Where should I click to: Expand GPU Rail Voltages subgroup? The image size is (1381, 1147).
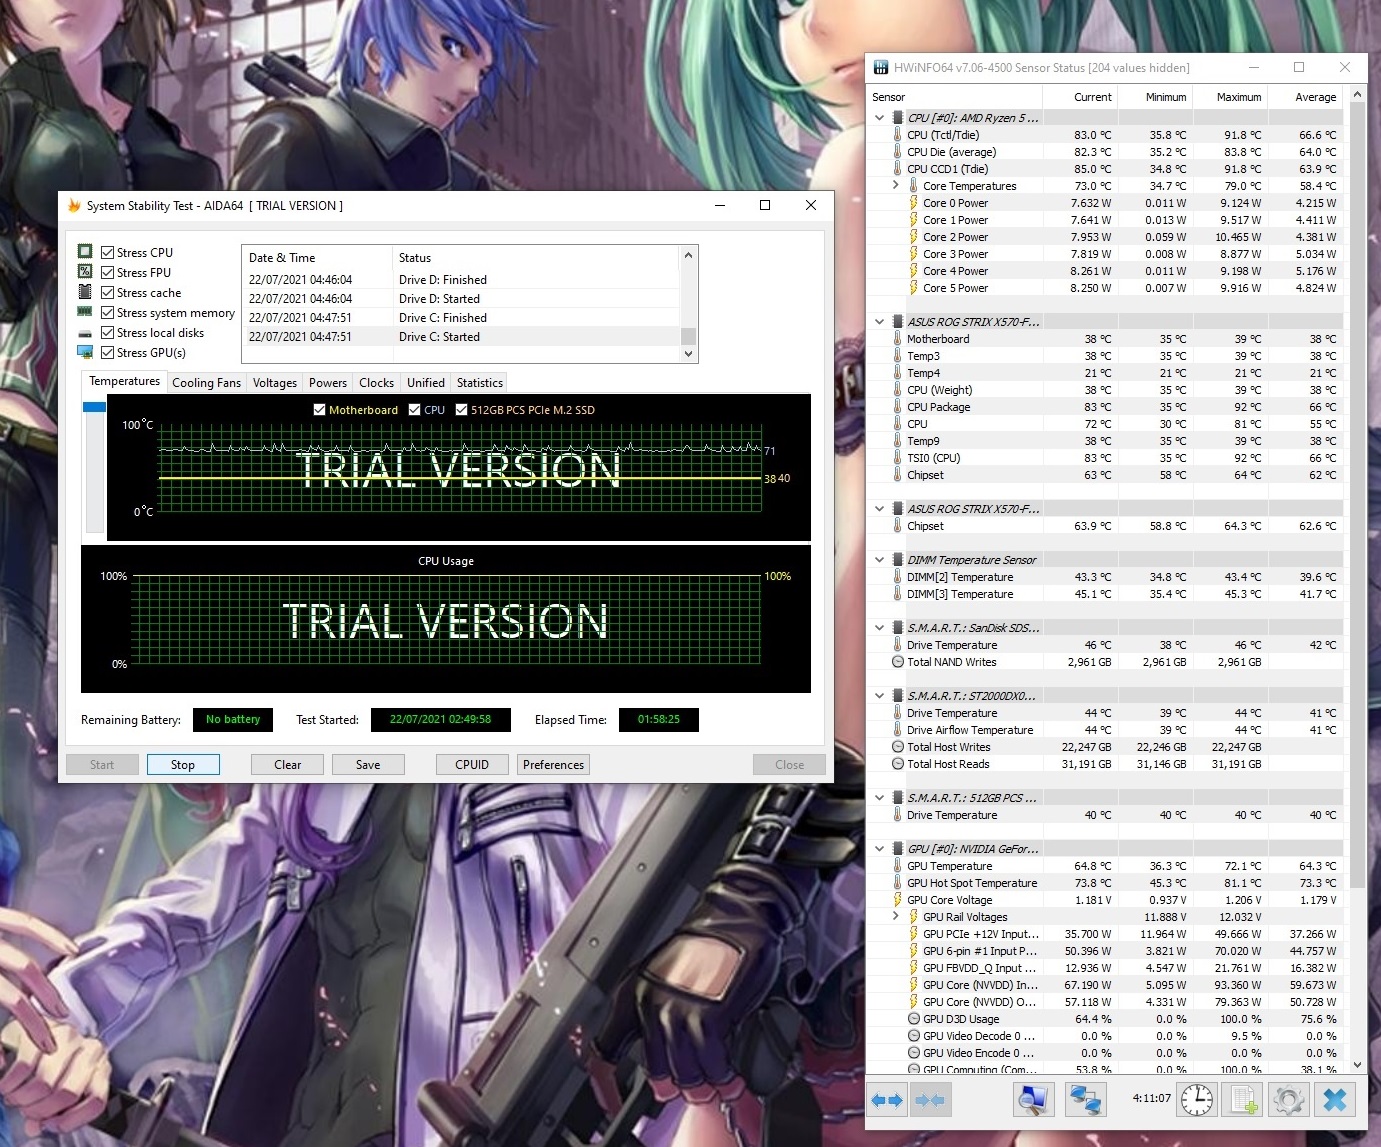pyautogui.click(x=895, y=917)
